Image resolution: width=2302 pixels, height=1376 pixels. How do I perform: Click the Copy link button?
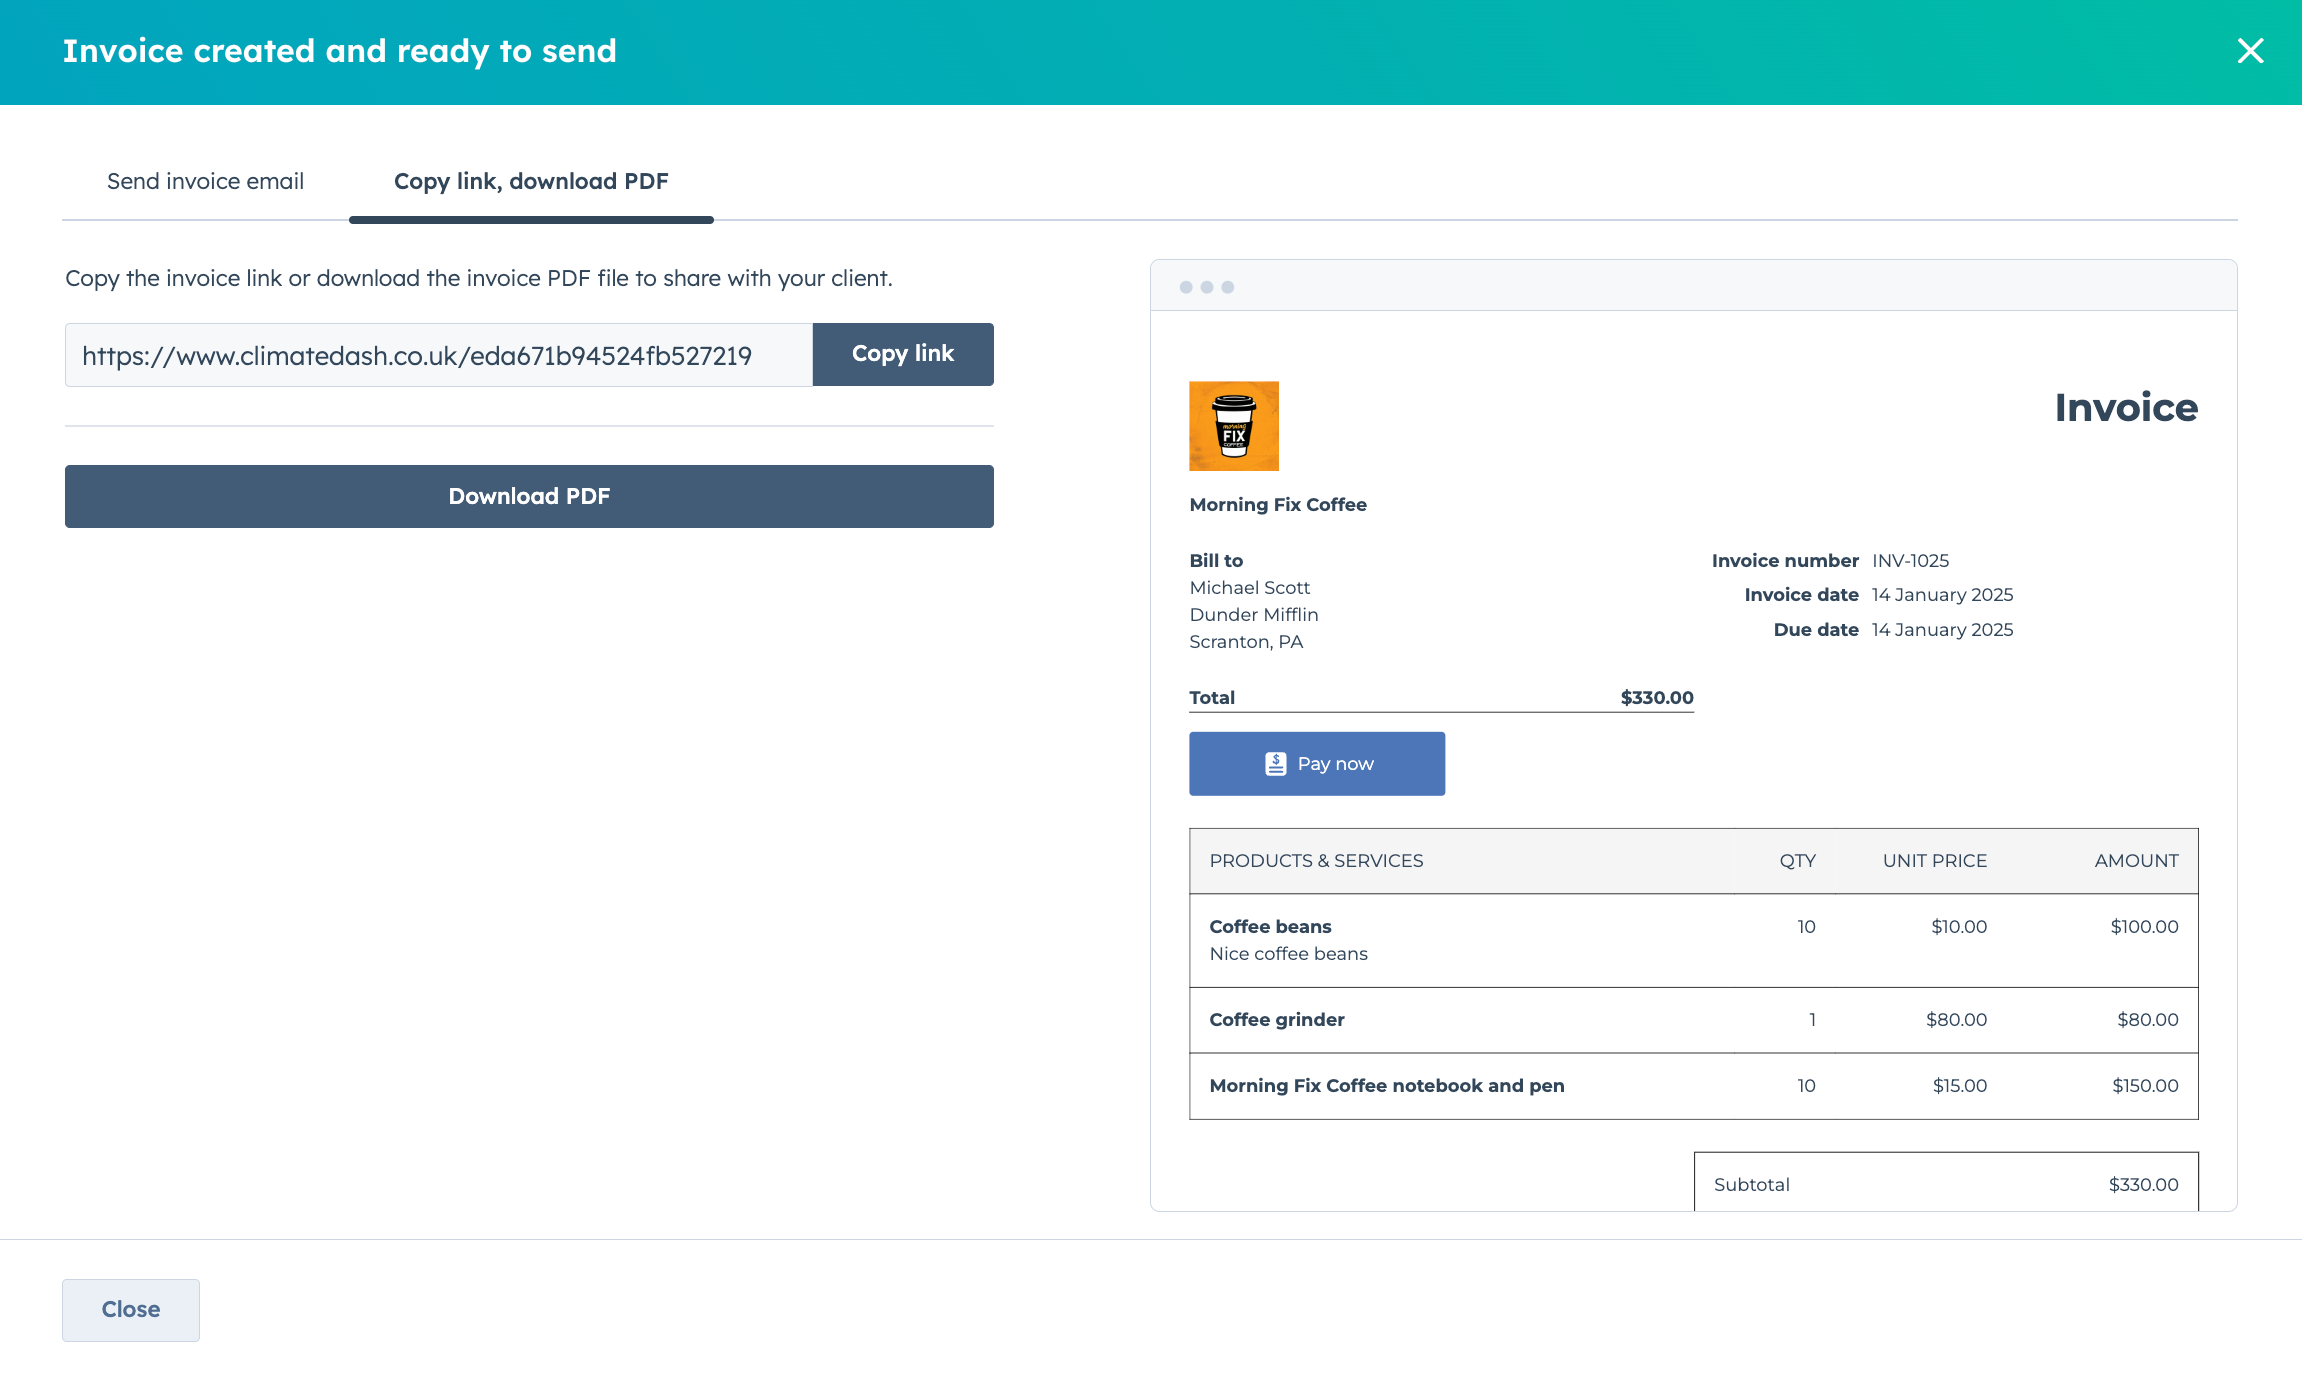pyautogui.click(x=902, y=354)
